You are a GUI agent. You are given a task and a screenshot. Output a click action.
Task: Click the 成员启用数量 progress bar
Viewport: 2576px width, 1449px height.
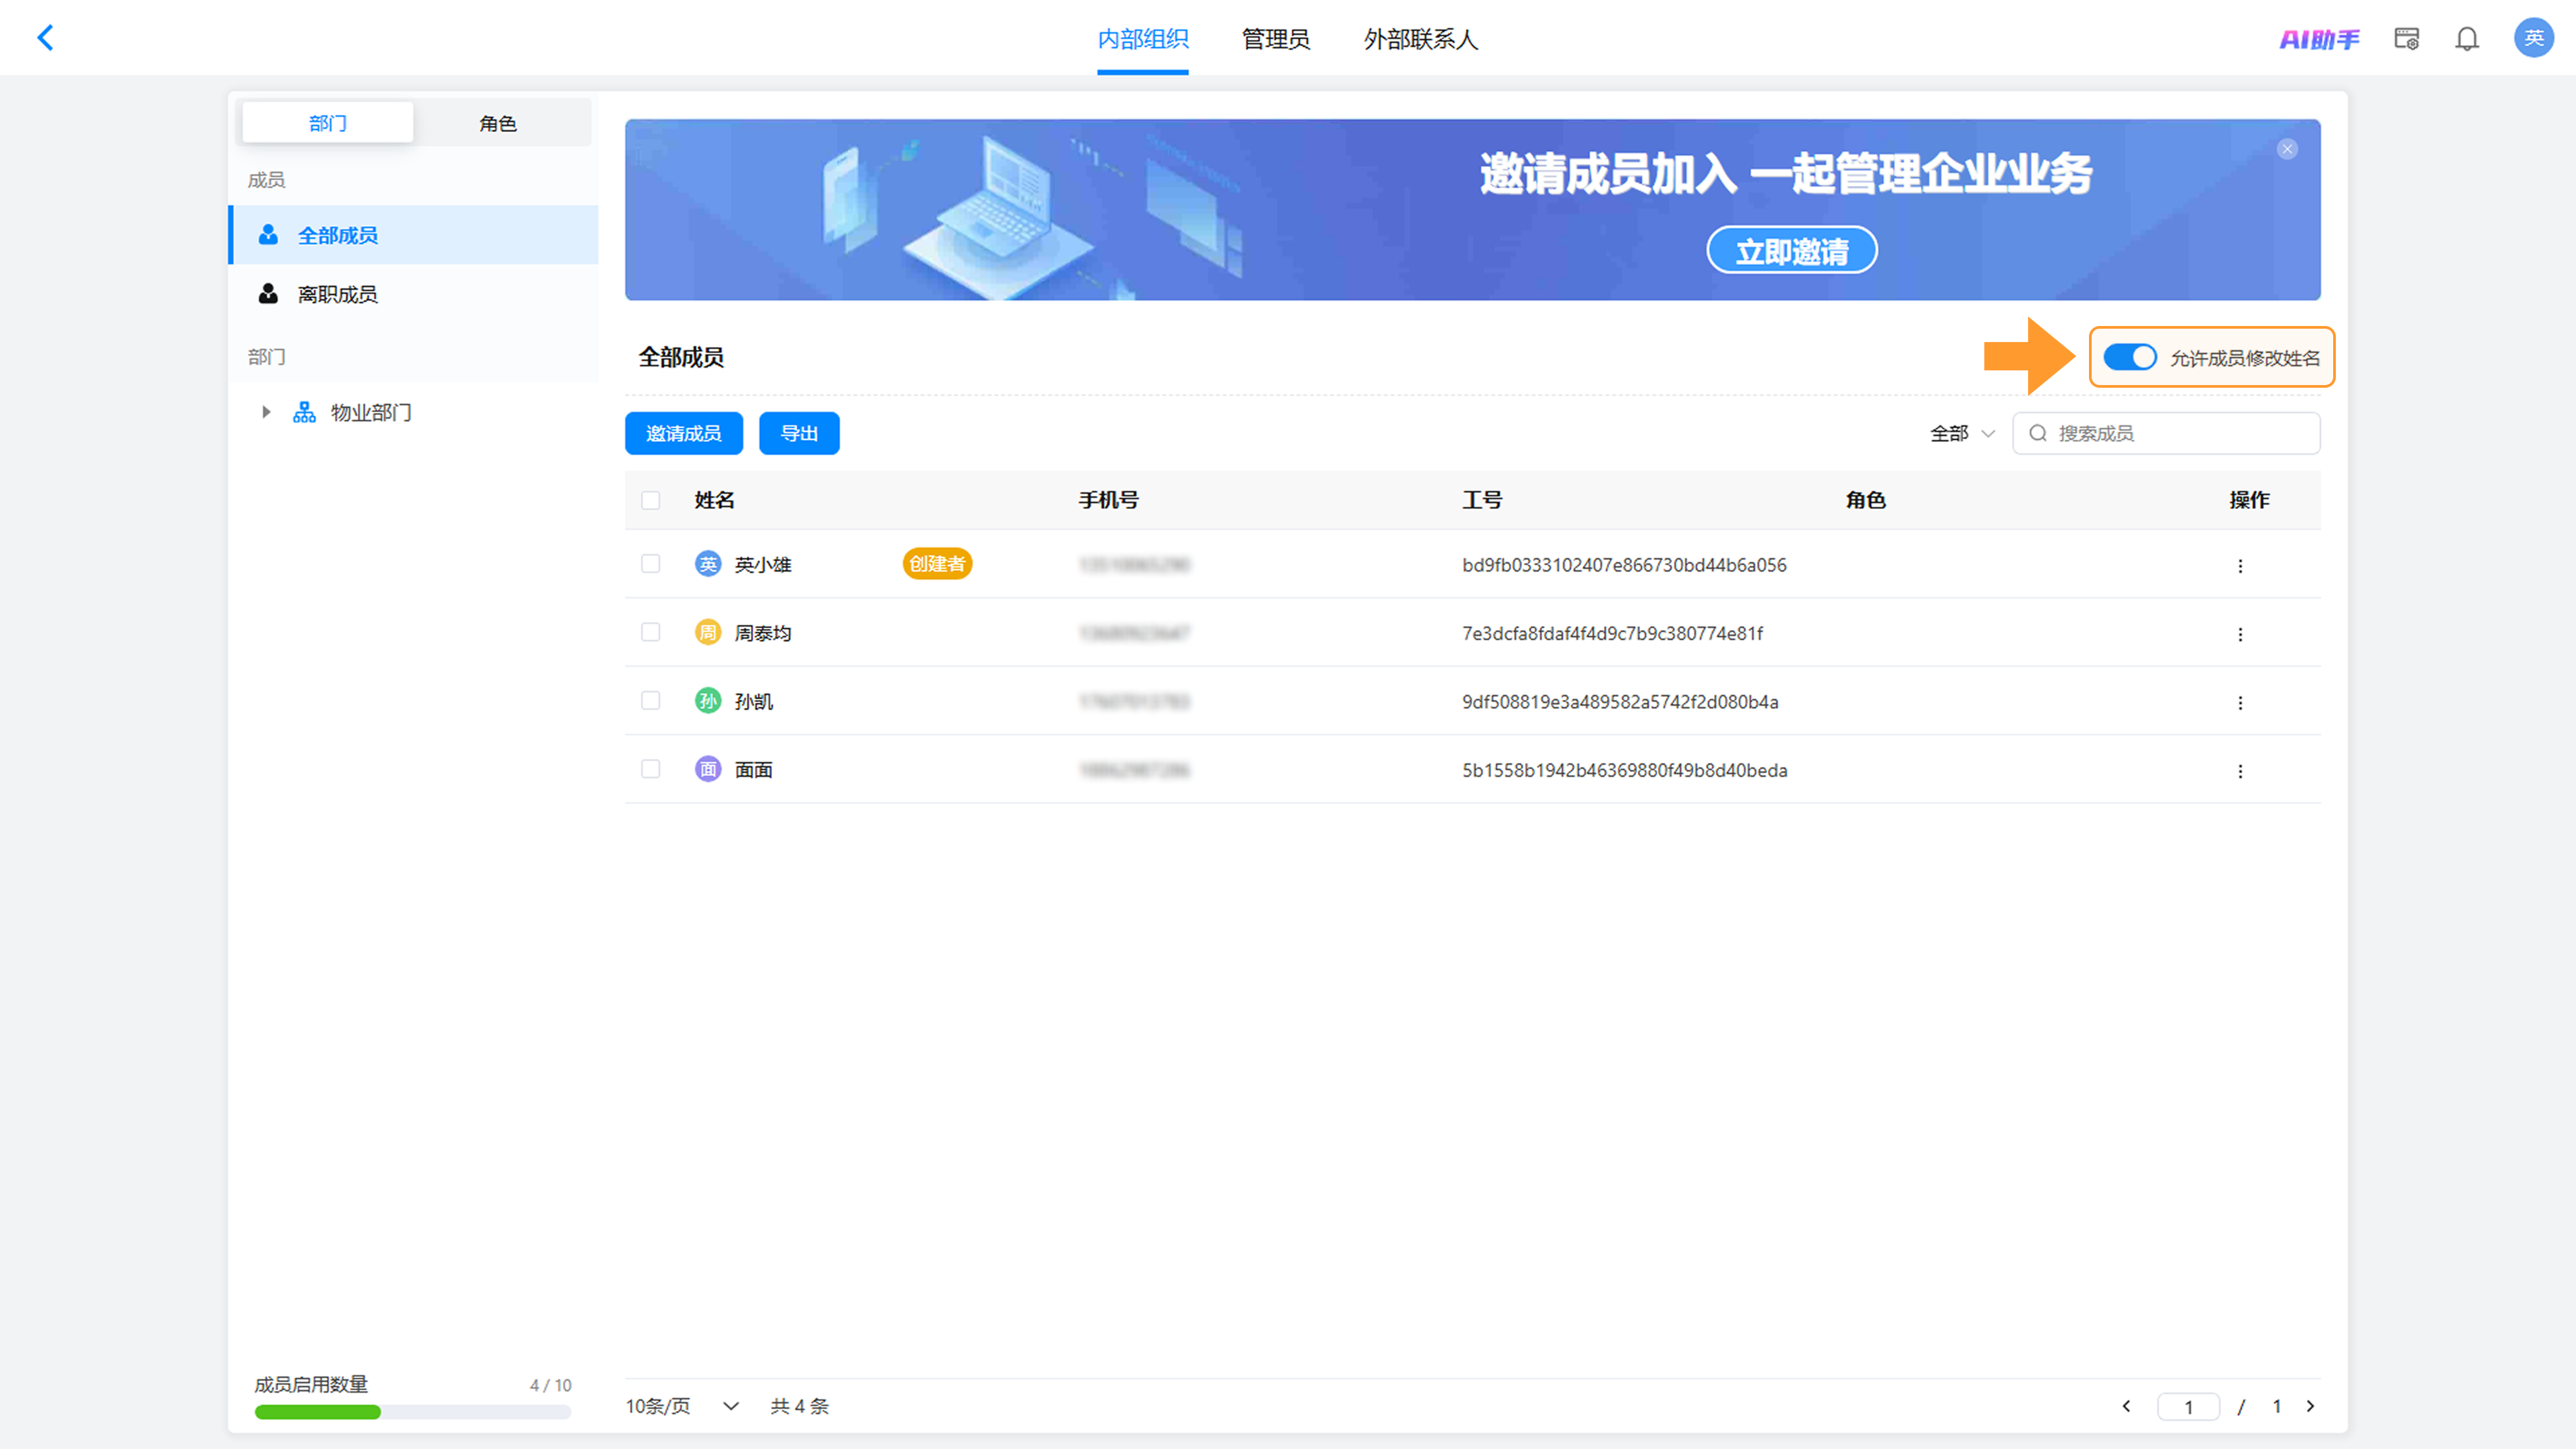(x=413, y=1412)
